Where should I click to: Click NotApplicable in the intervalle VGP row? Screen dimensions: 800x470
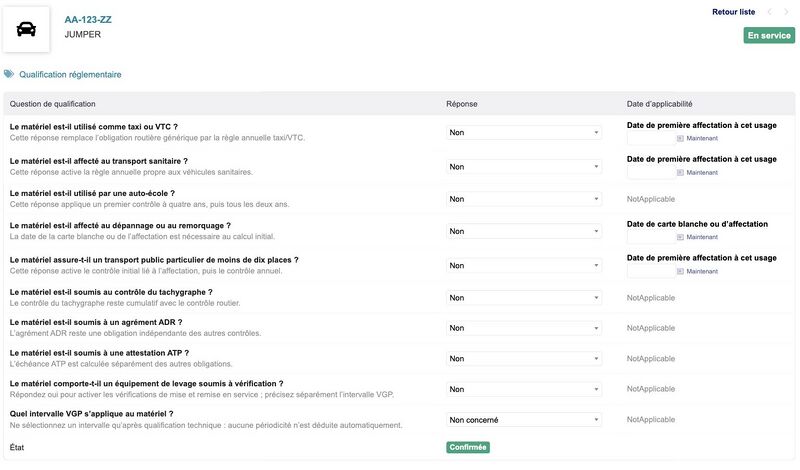point(651,419)
